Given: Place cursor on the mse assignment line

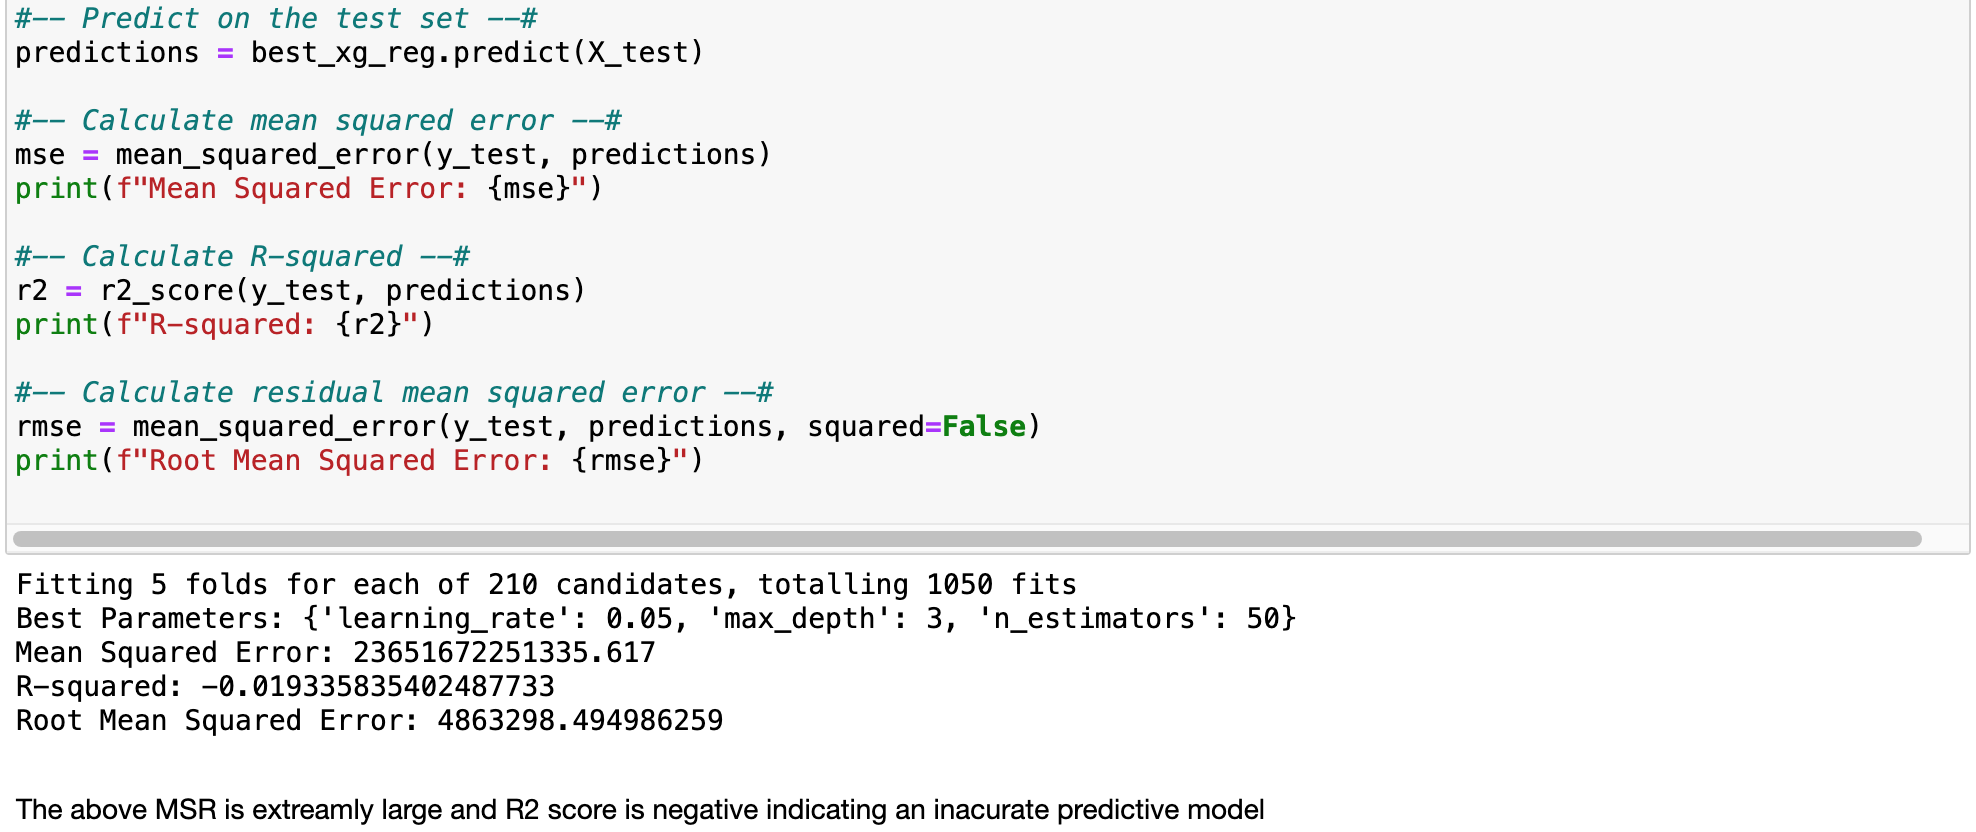Looking at the screenshot, I should coord(392,155).
